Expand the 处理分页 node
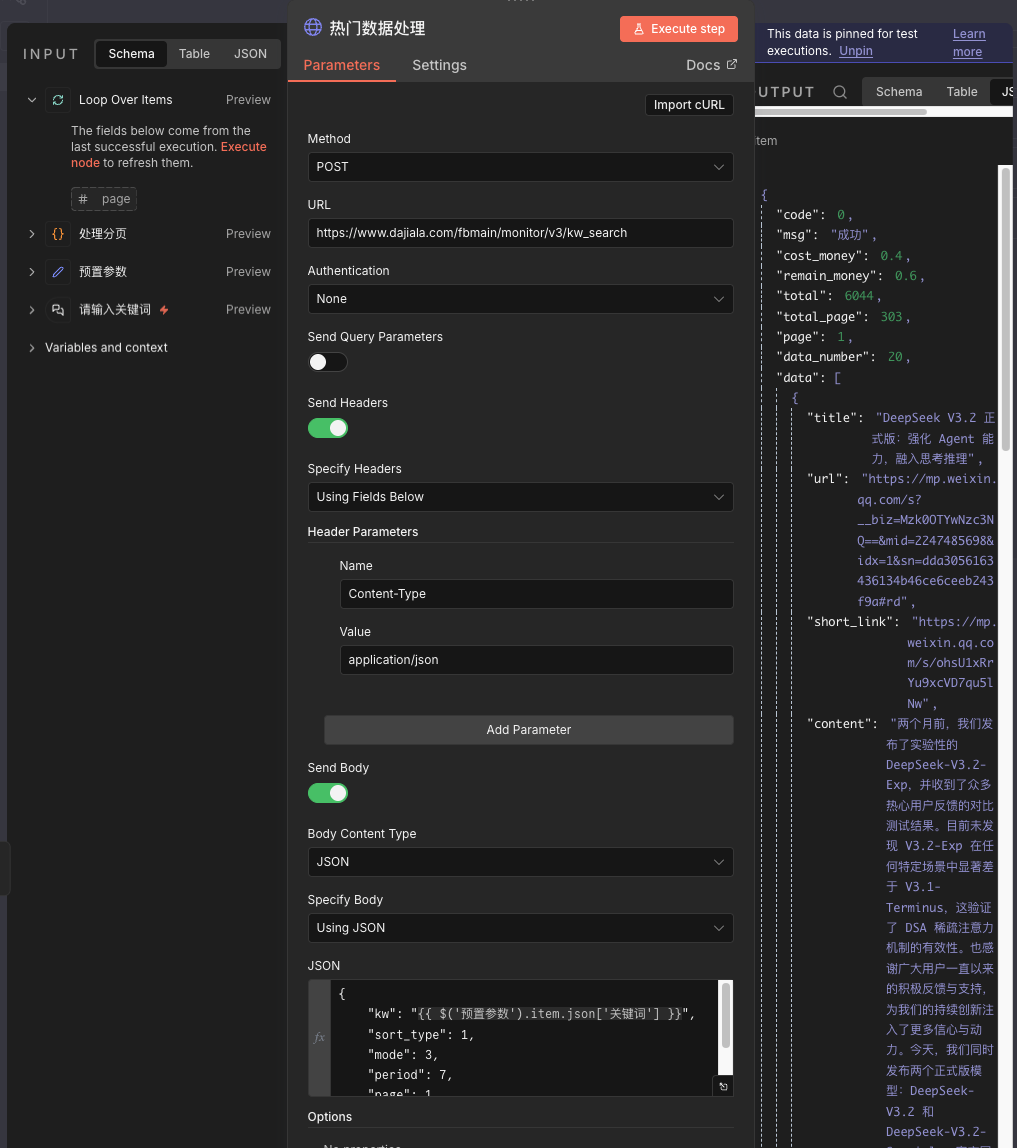1017x1148 pixels. tap(31, 234)
